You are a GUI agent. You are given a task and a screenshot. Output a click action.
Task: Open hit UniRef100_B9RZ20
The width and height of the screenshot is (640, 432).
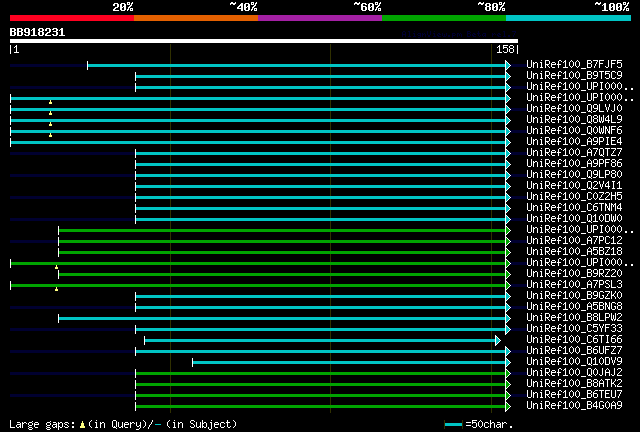pyautogui.click(x=574, y=274)
